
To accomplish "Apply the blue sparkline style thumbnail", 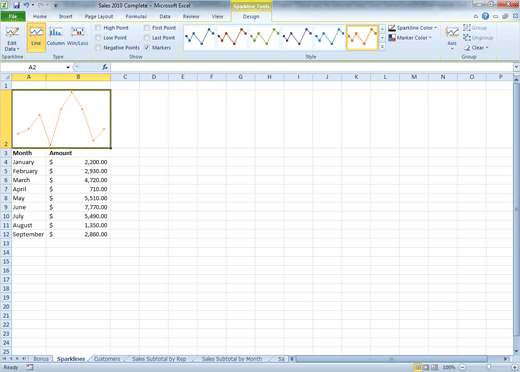I will click(199, 37).
